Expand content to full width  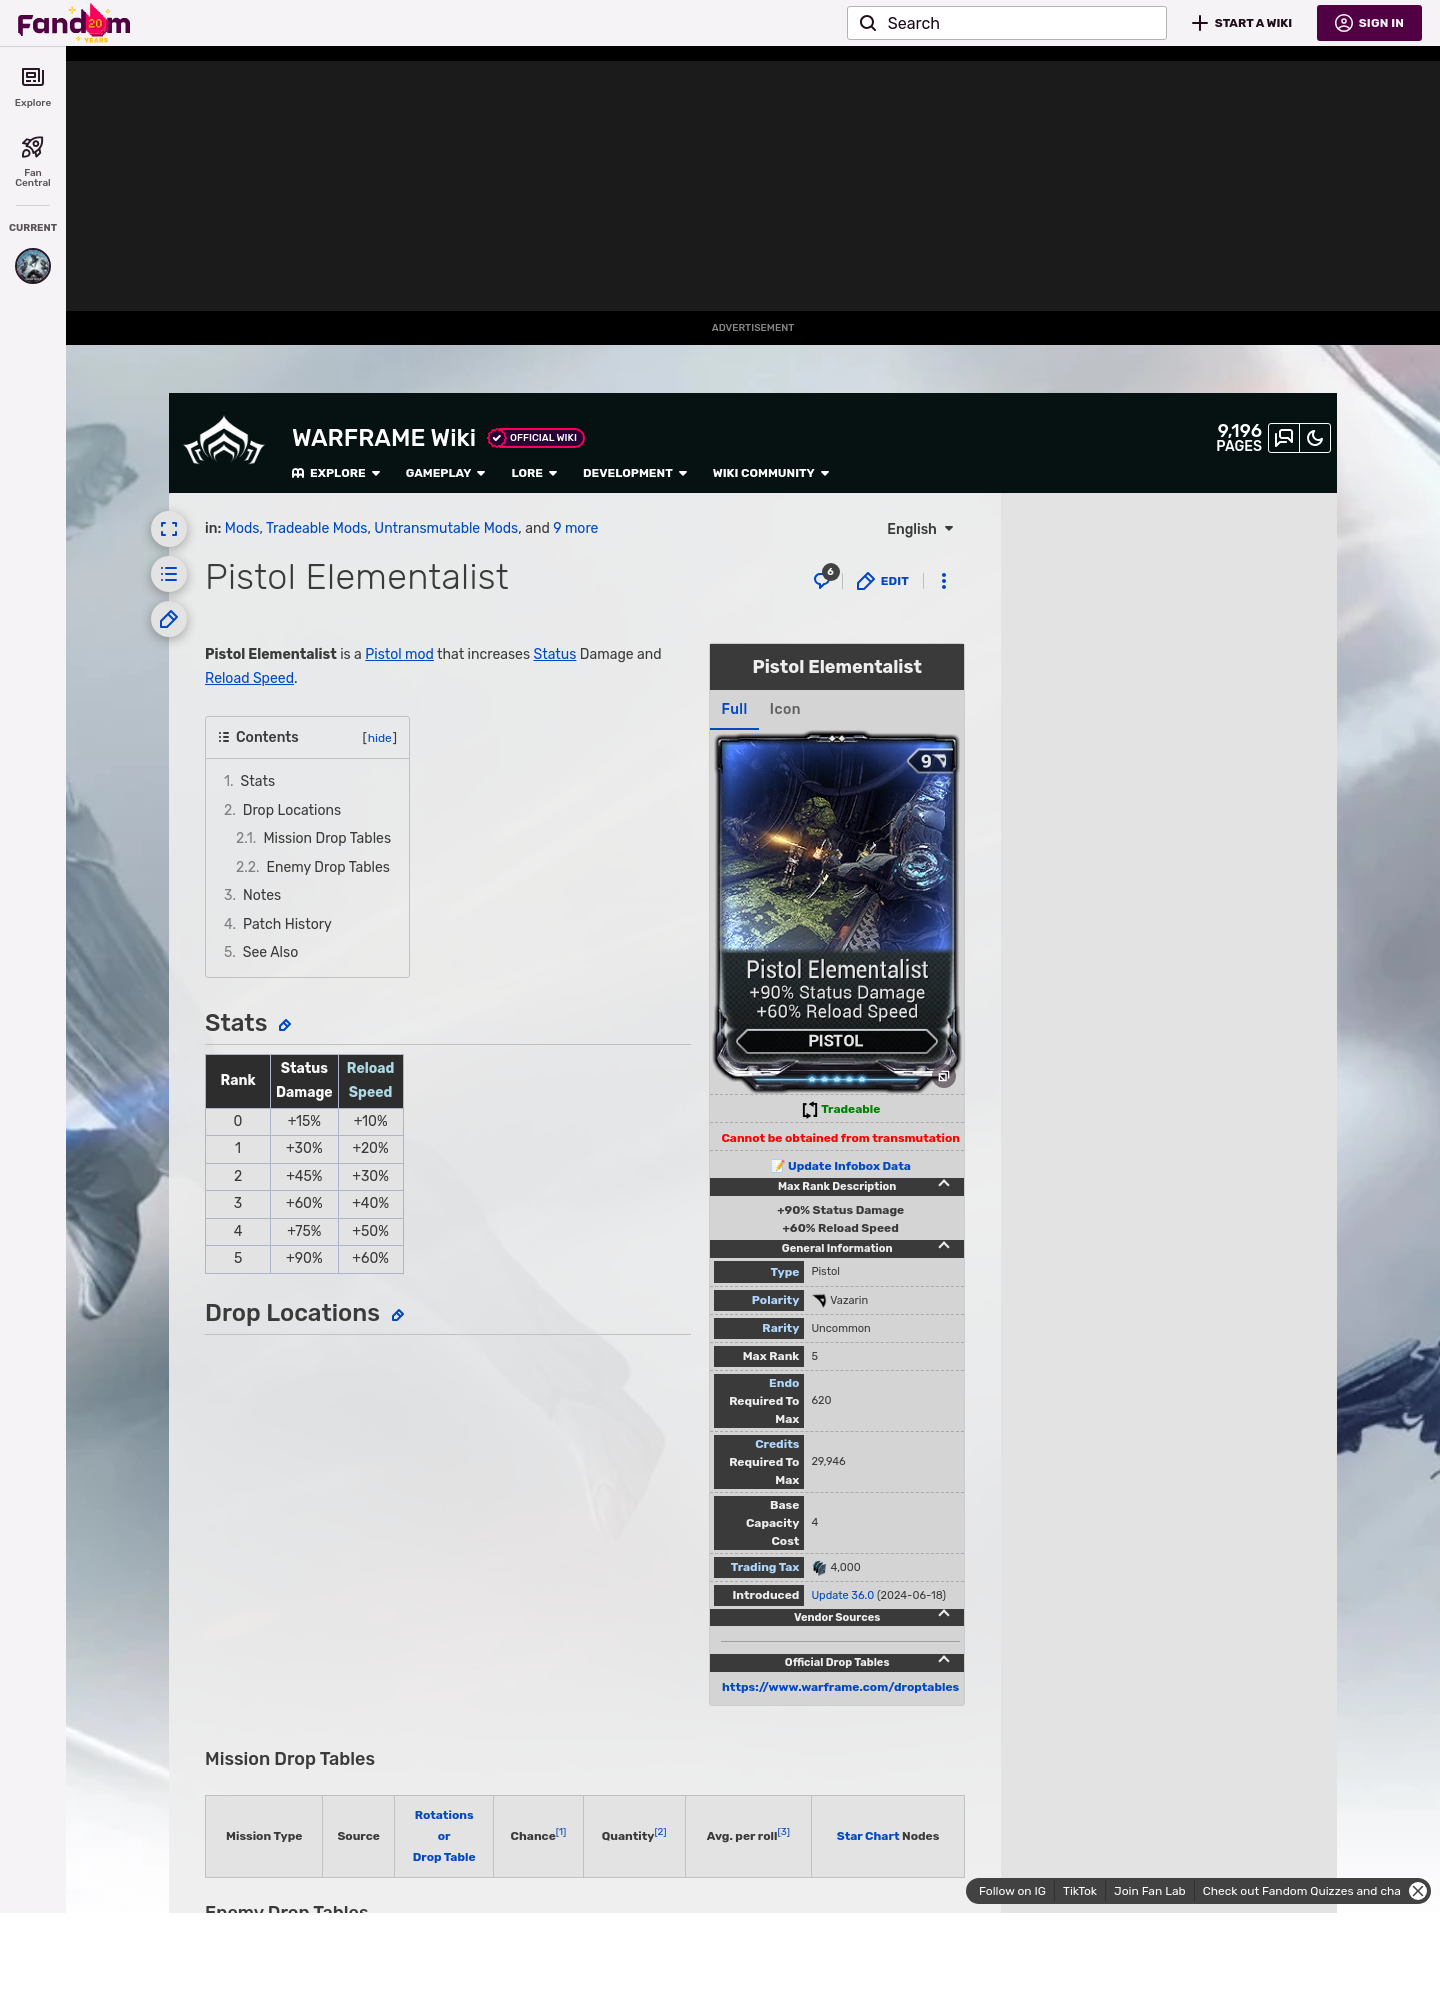point(169,529)
